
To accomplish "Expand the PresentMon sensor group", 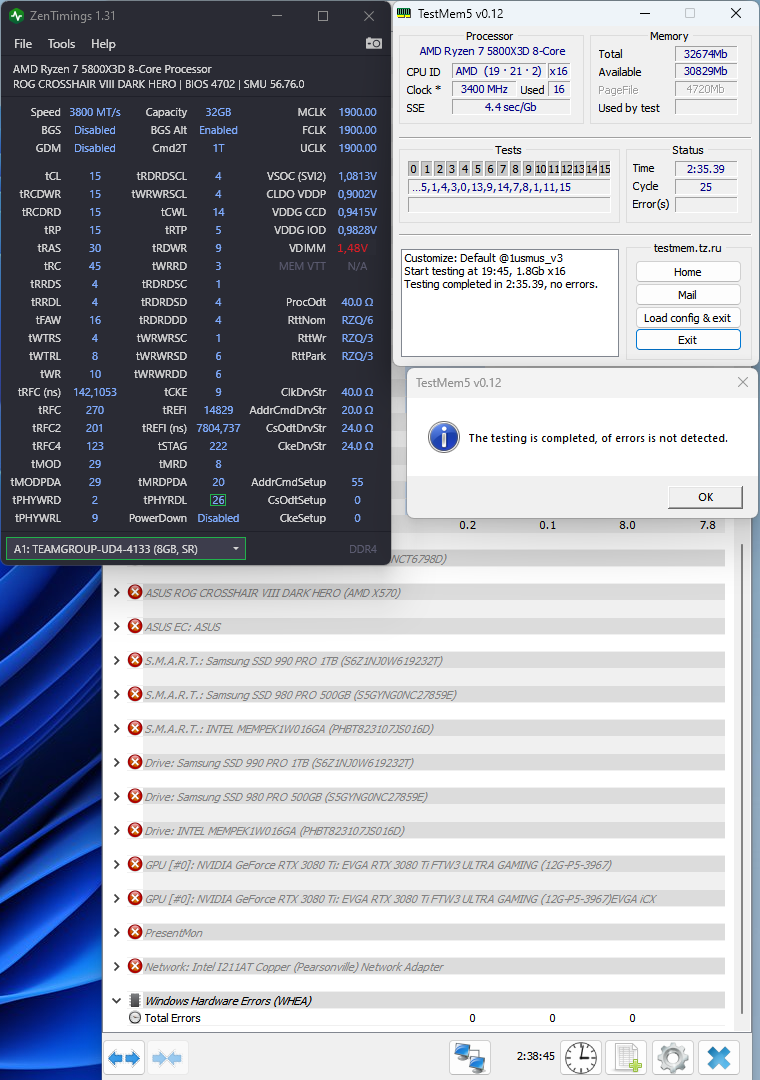I will tap(116, 932).
